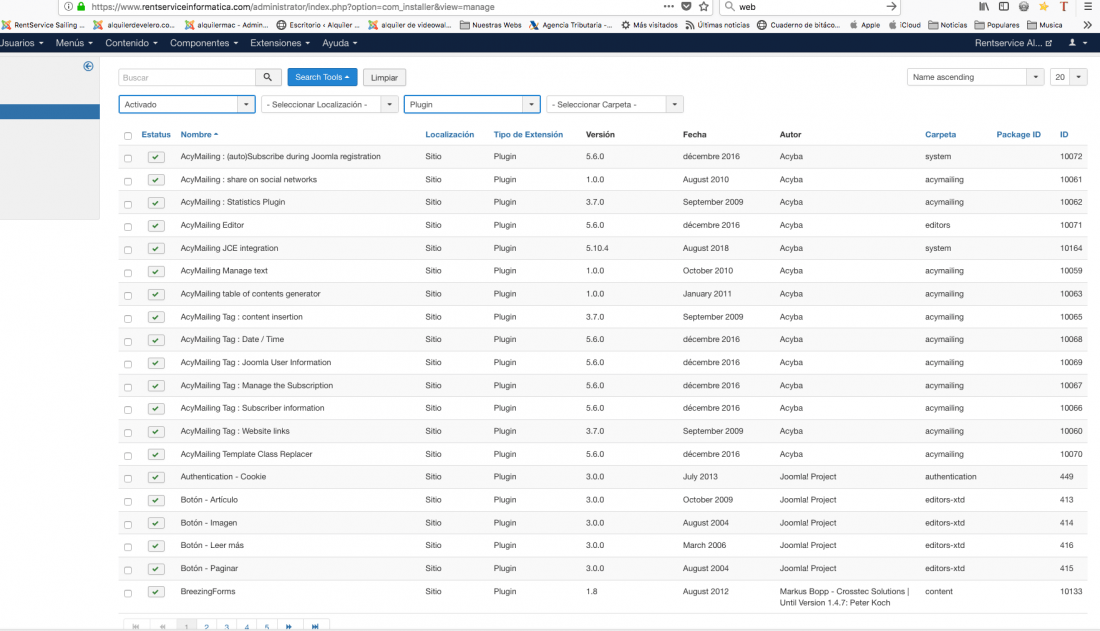Image resolution: width=1100 pixels, height=631 pixels.
Task: Toggle status of AcyMailing : Statistics Plugin
Action: [156, 203]
